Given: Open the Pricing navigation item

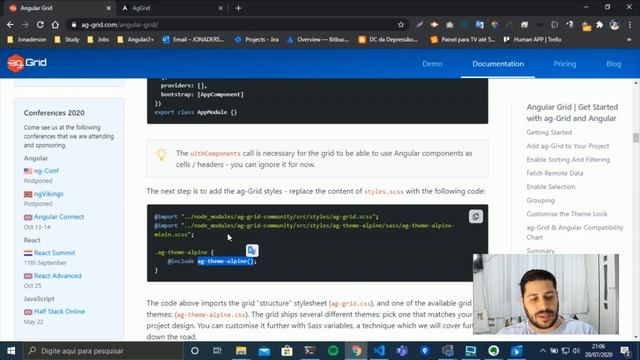Looking at the screenshot, I should point(564,64).
